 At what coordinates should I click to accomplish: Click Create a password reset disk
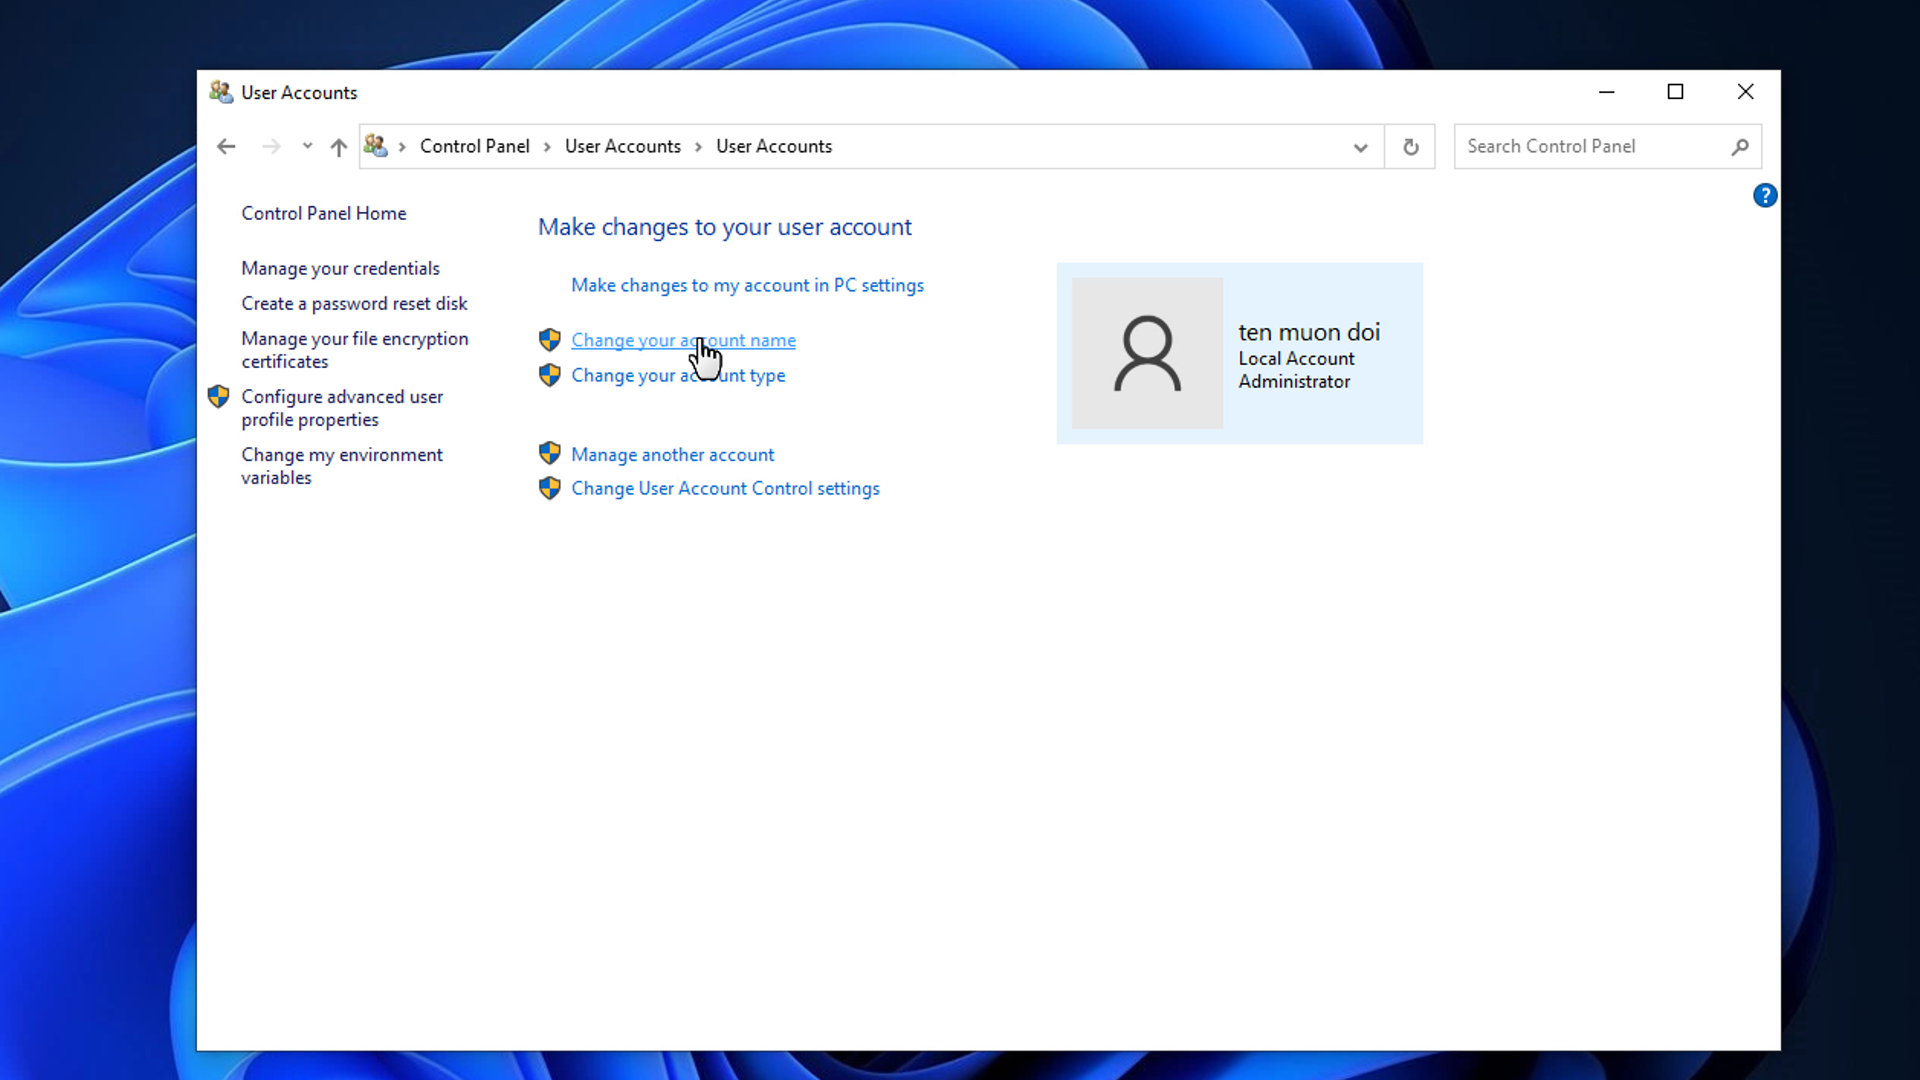tap(353, 303)
